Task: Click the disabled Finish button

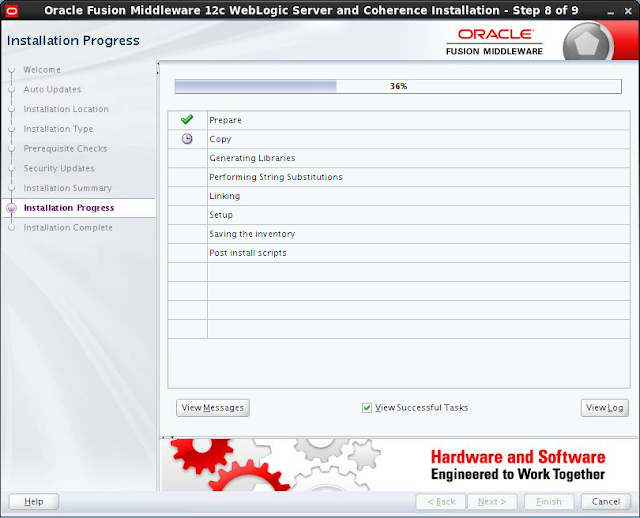Action: click(549, 502)
